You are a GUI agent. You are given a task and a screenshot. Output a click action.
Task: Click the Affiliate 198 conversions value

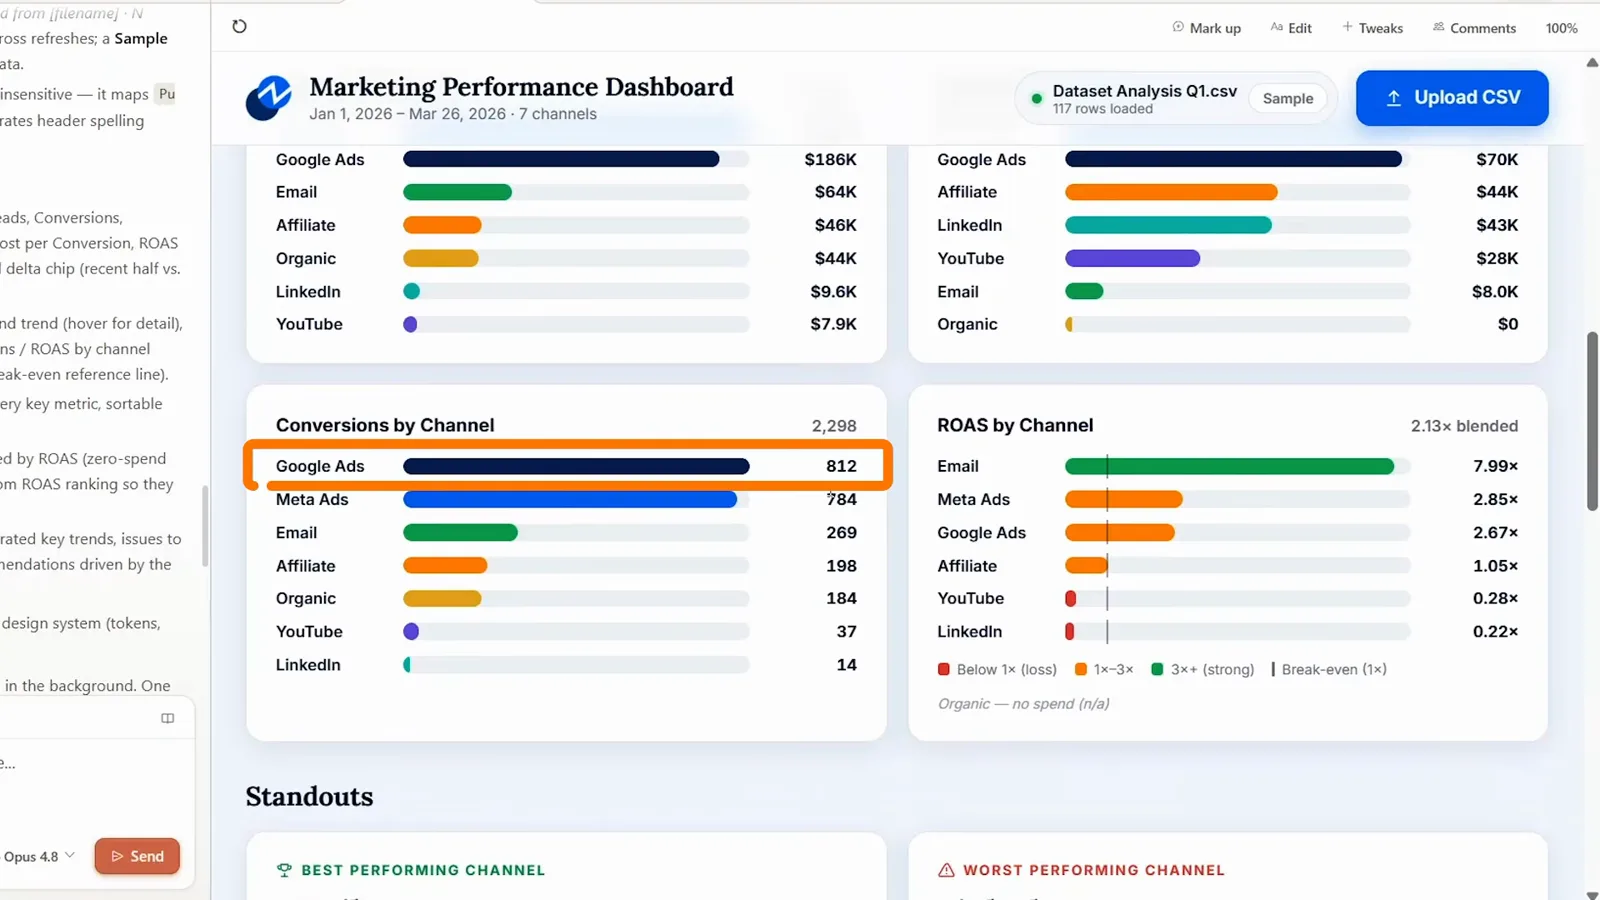tap(841, 565)
